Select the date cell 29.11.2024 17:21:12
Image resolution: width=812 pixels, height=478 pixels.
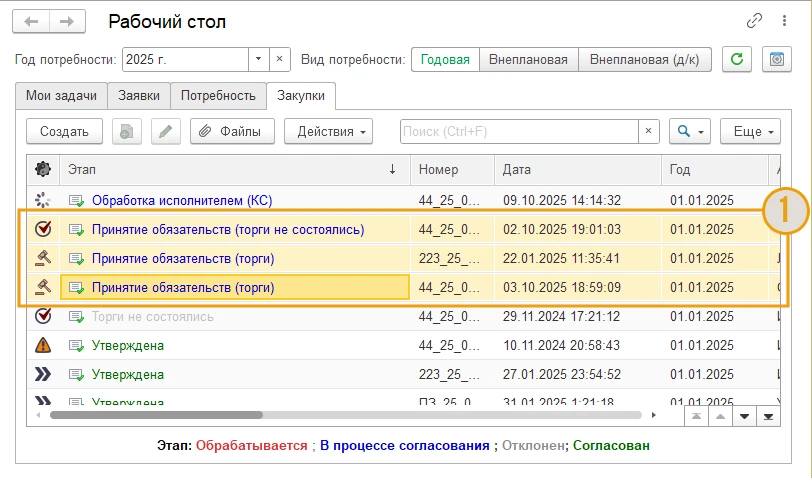(x=578, y=316)
